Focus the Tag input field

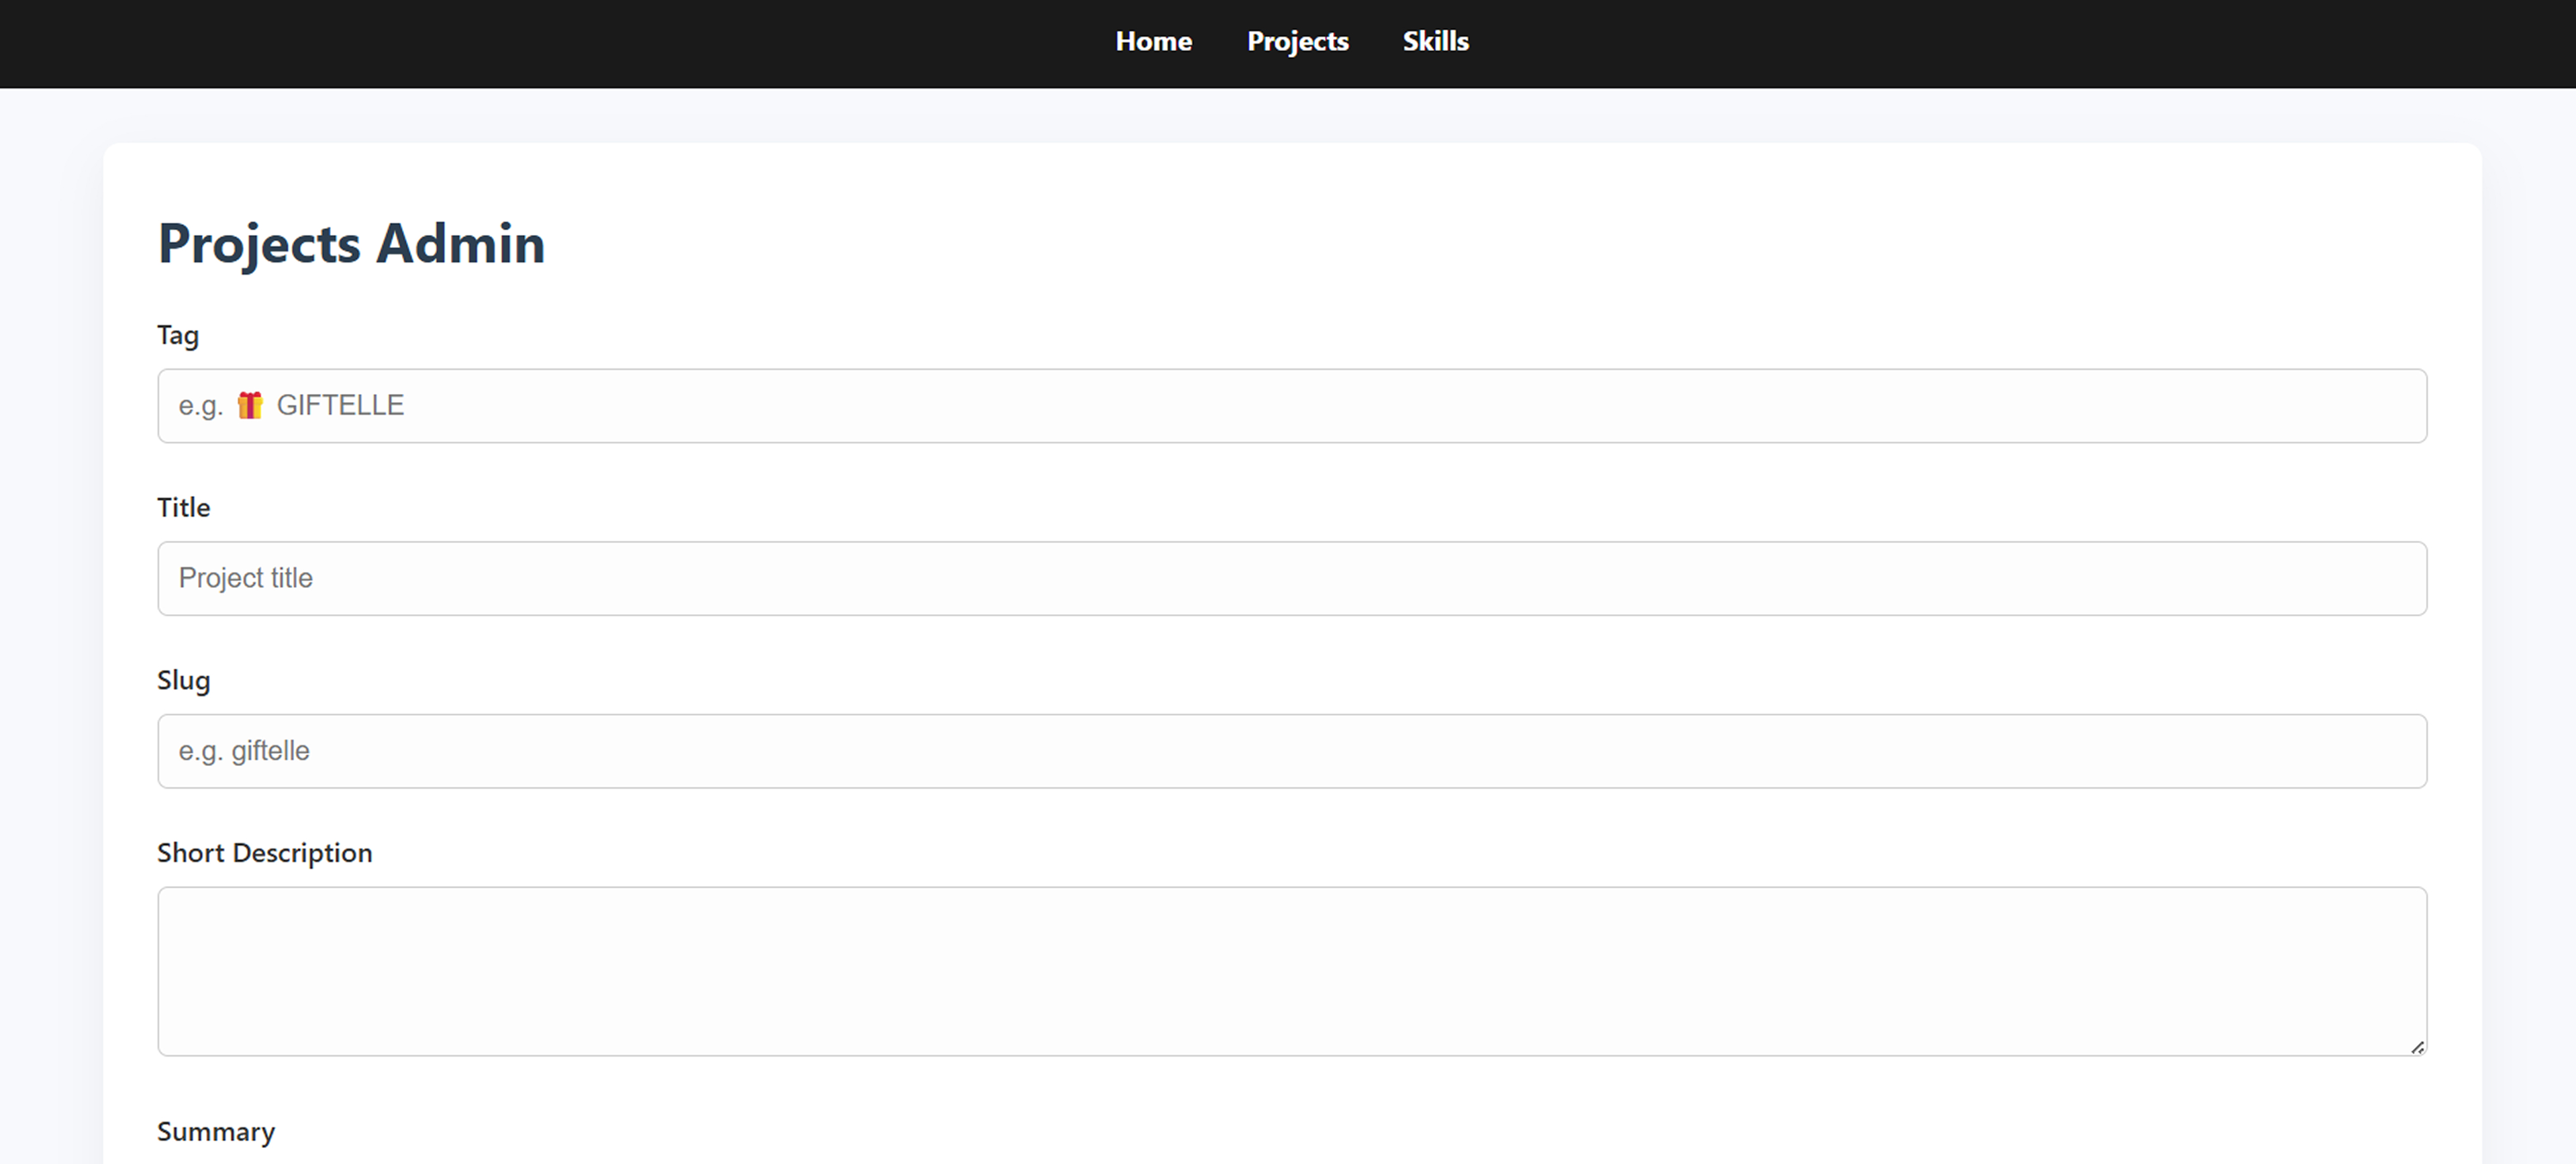click(1291, 406)
